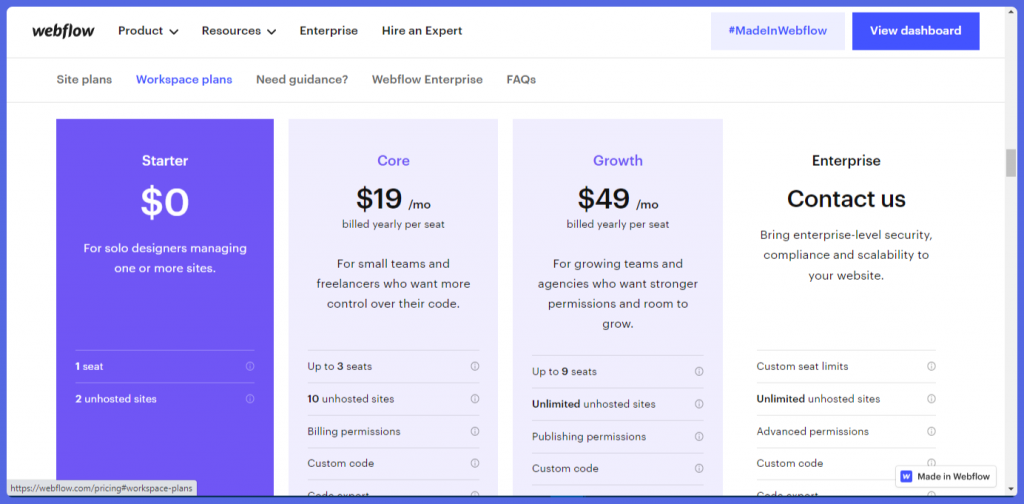The width and height of the screenshot is (1024, 504).
Task: Show info for Enterprise Custom code
Action: click(x=931, y=463)
